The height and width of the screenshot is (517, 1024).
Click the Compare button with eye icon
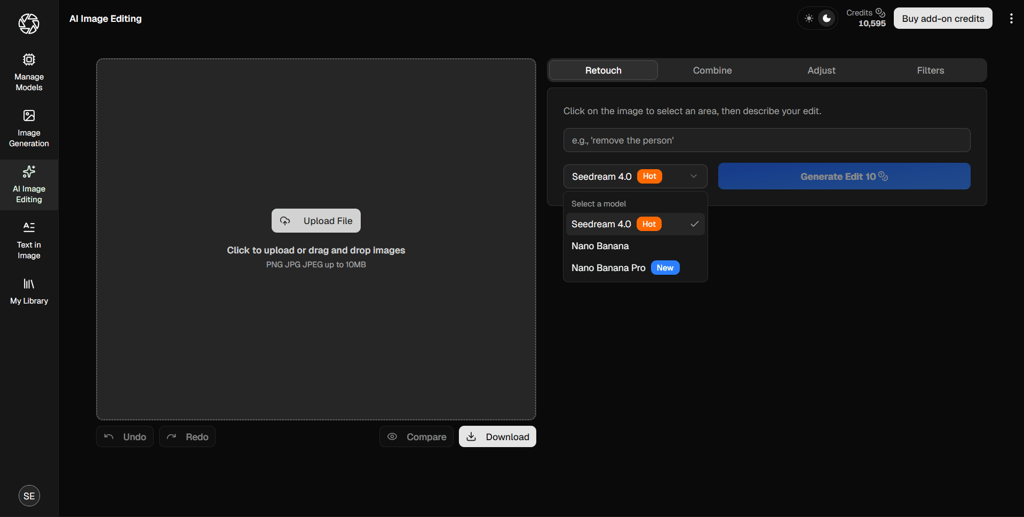coord(417,437)
